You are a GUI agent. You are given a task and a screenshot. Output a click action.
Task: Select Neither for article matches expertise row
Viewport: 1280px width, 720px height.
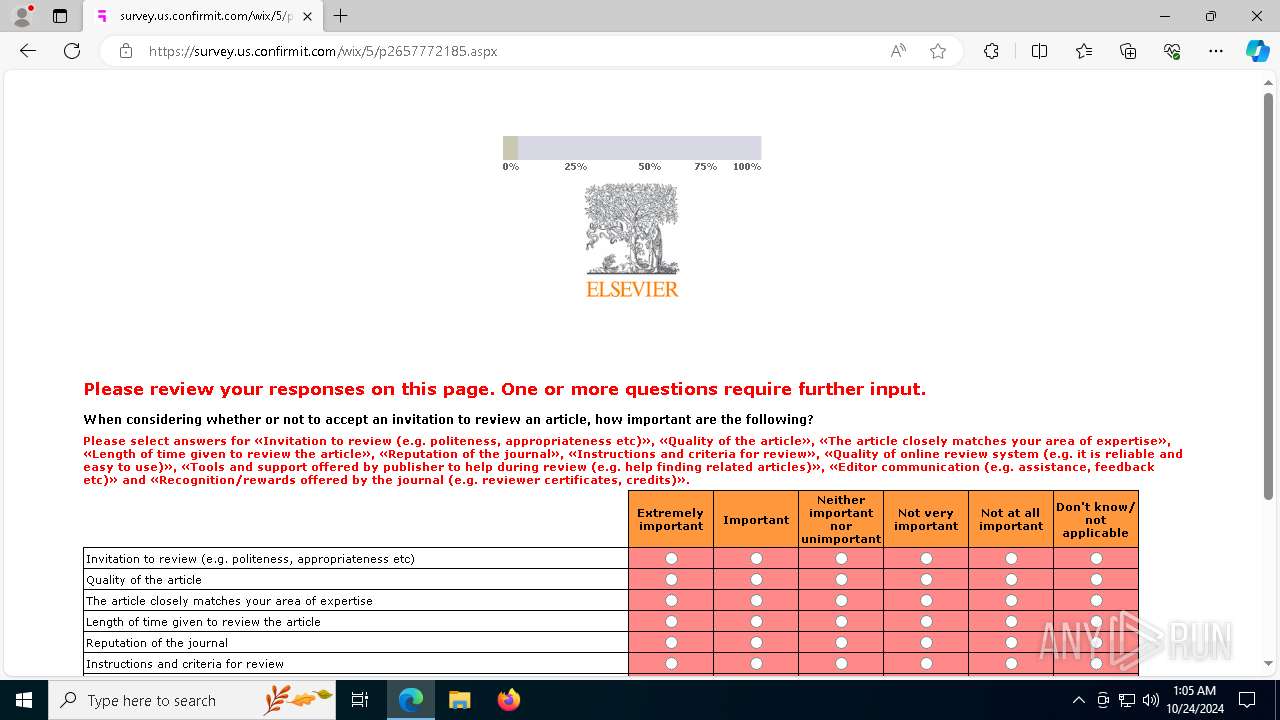tap(841, 601)
